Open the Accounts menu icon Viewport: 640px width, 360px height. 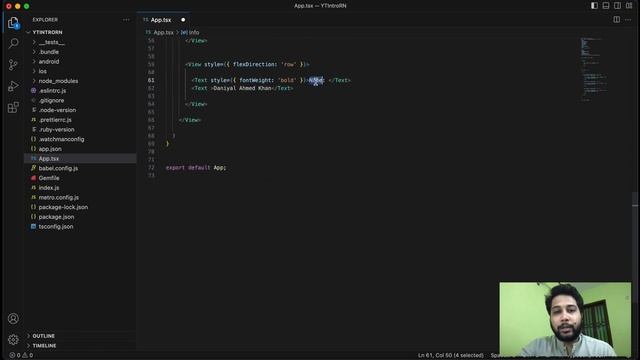[x=13, y=318]
